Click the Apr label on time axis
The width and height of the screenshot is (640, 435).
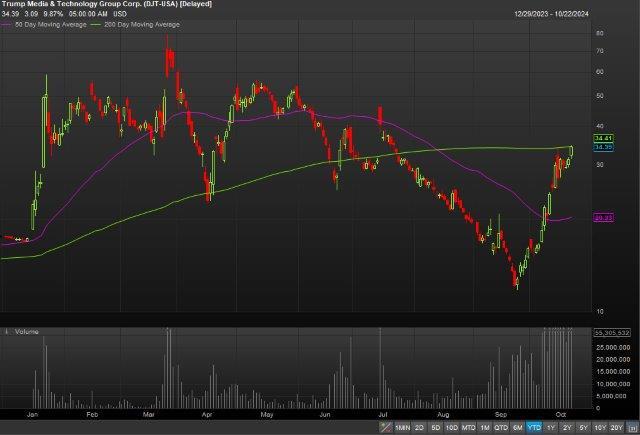pyautogui.click(x=207, y=414)
